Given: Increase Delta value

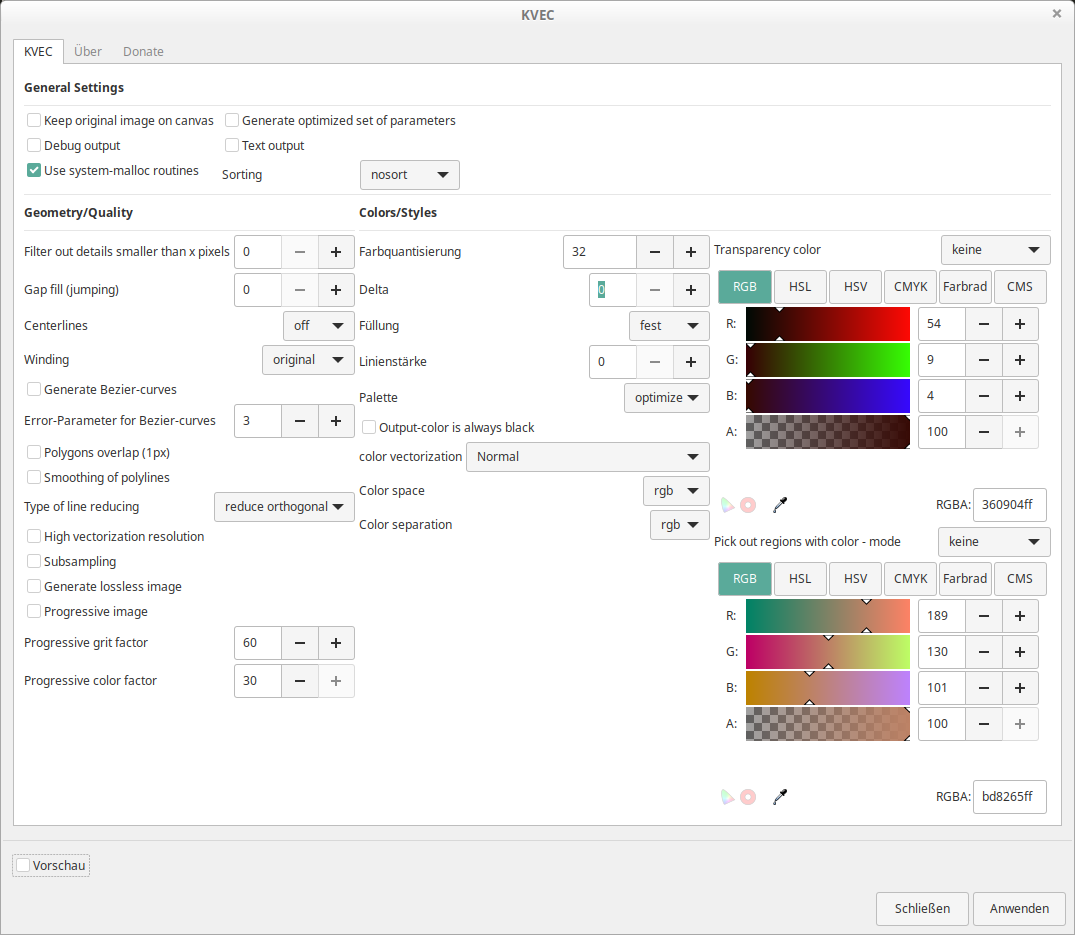Looking at the screenshot, I should pos(691,290).
